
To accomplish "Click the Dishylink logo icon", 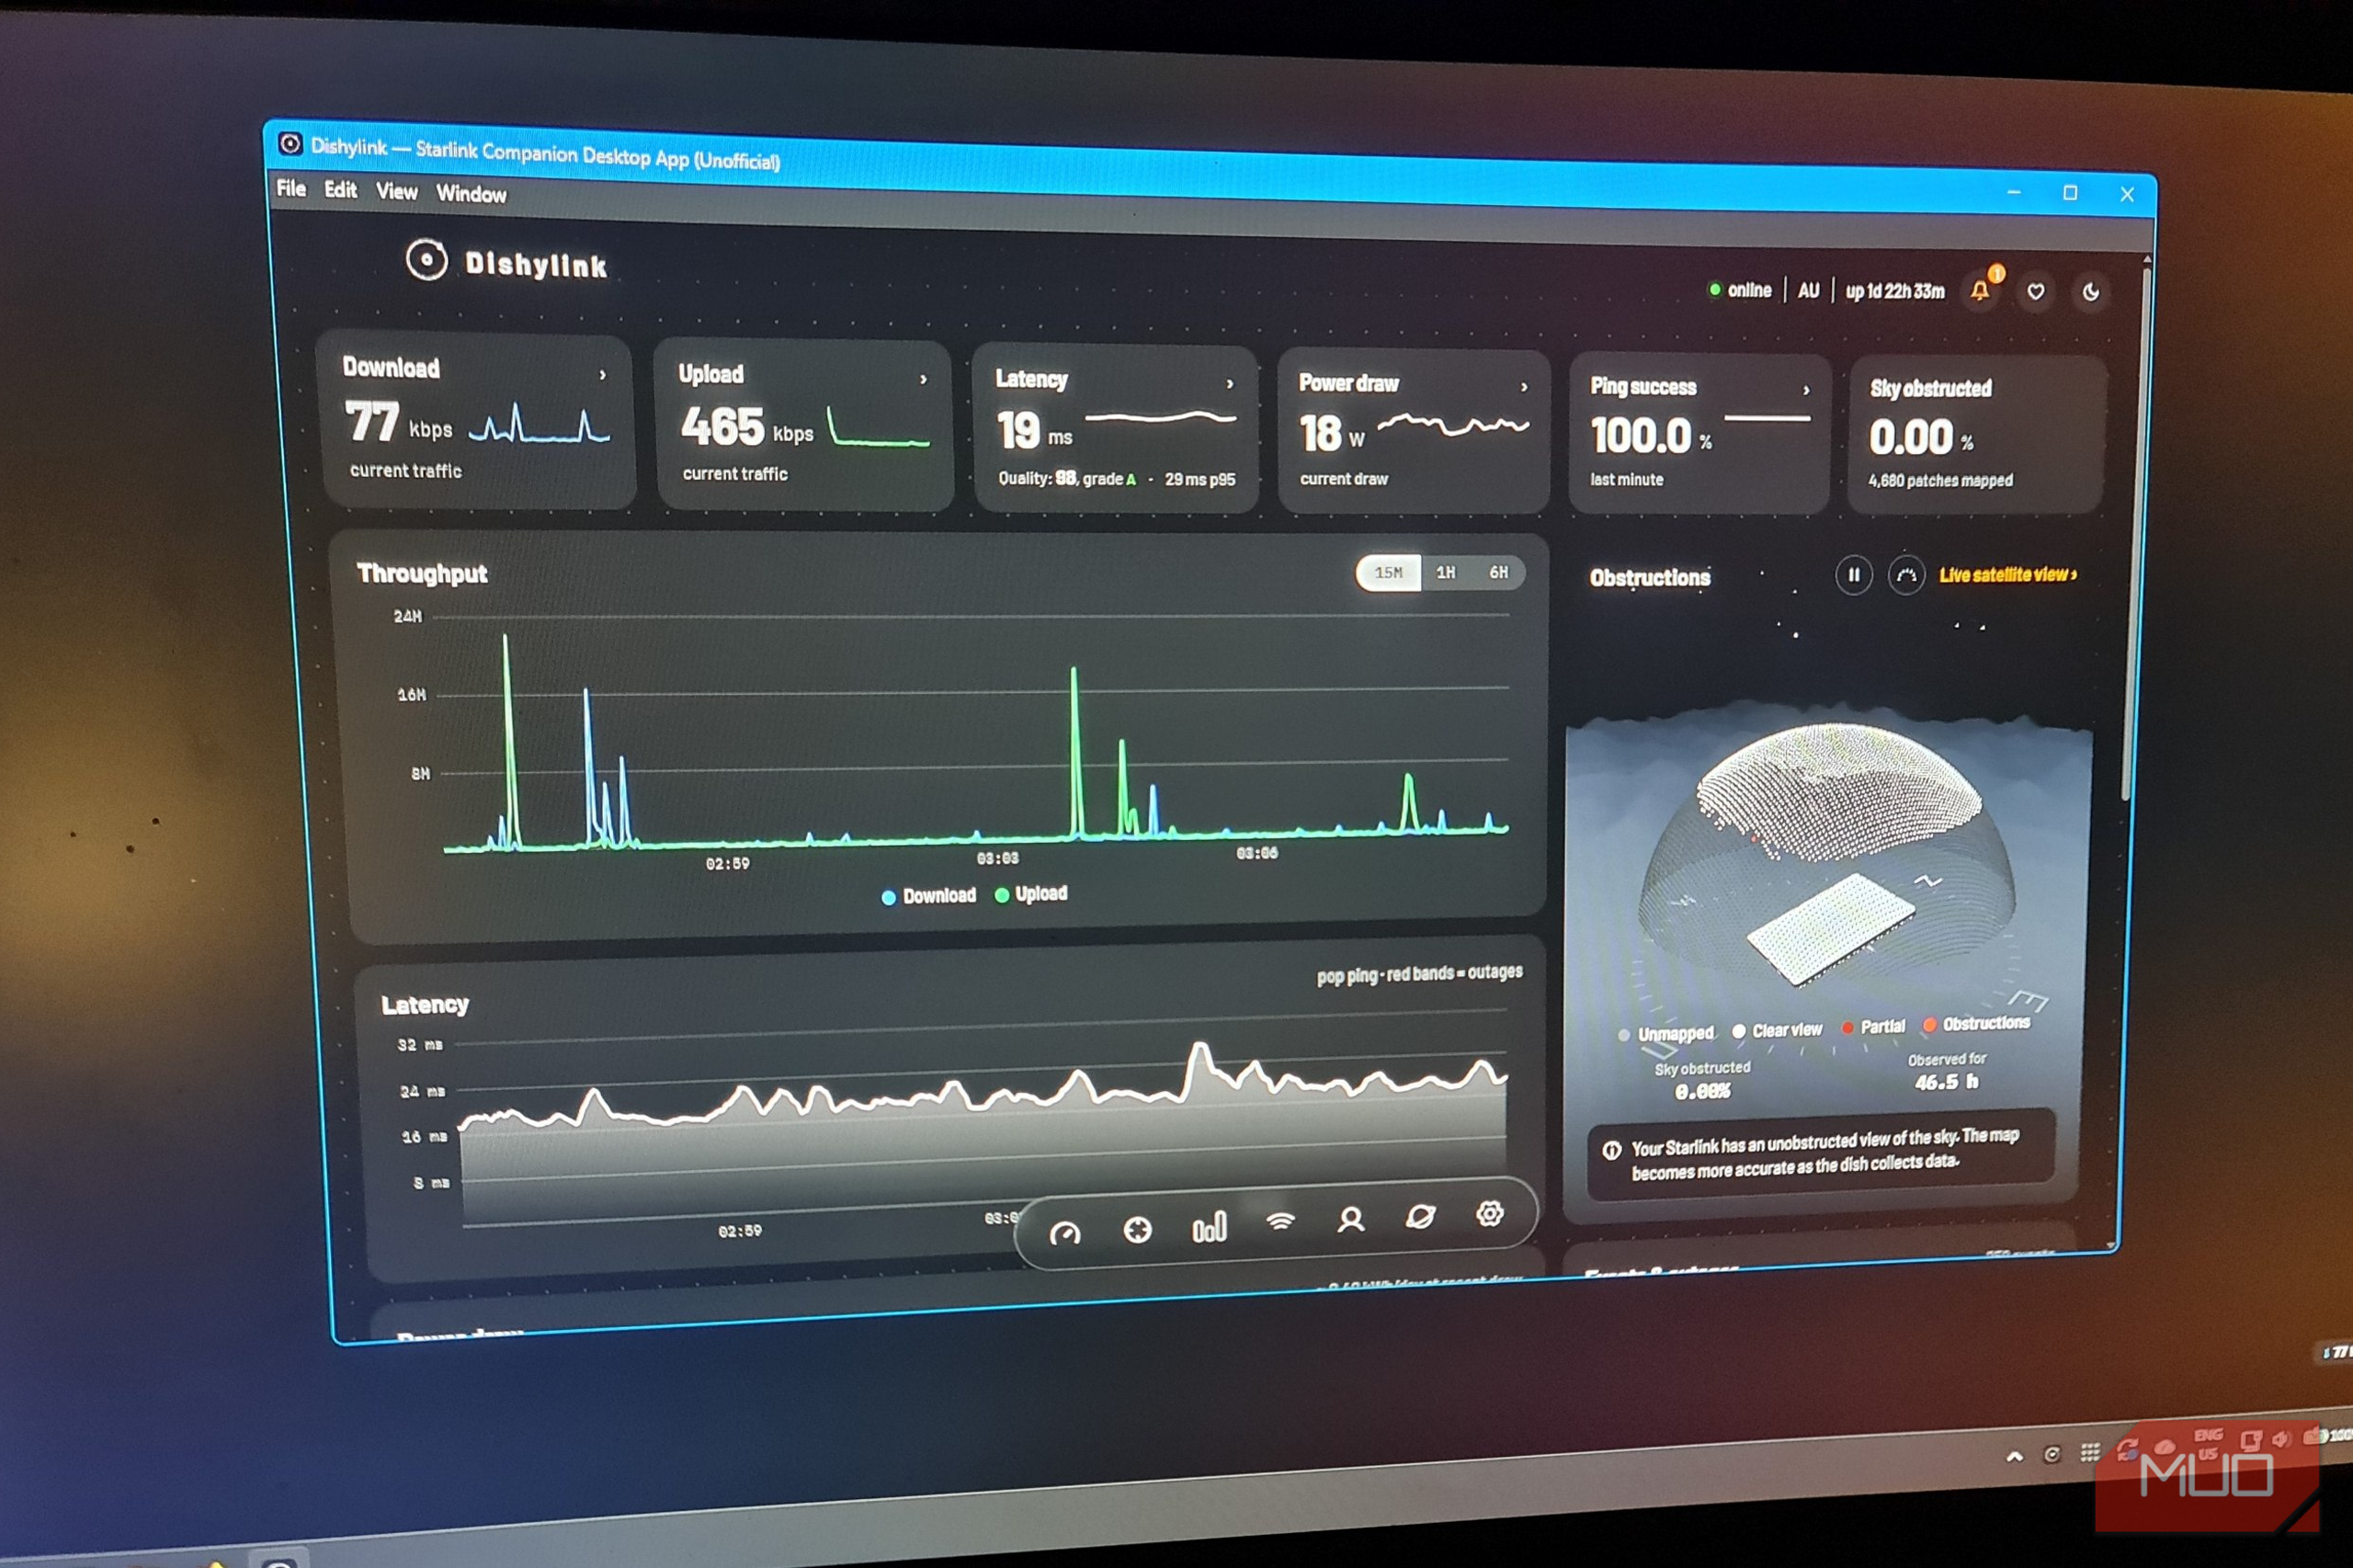I will [x=427, y=260].
